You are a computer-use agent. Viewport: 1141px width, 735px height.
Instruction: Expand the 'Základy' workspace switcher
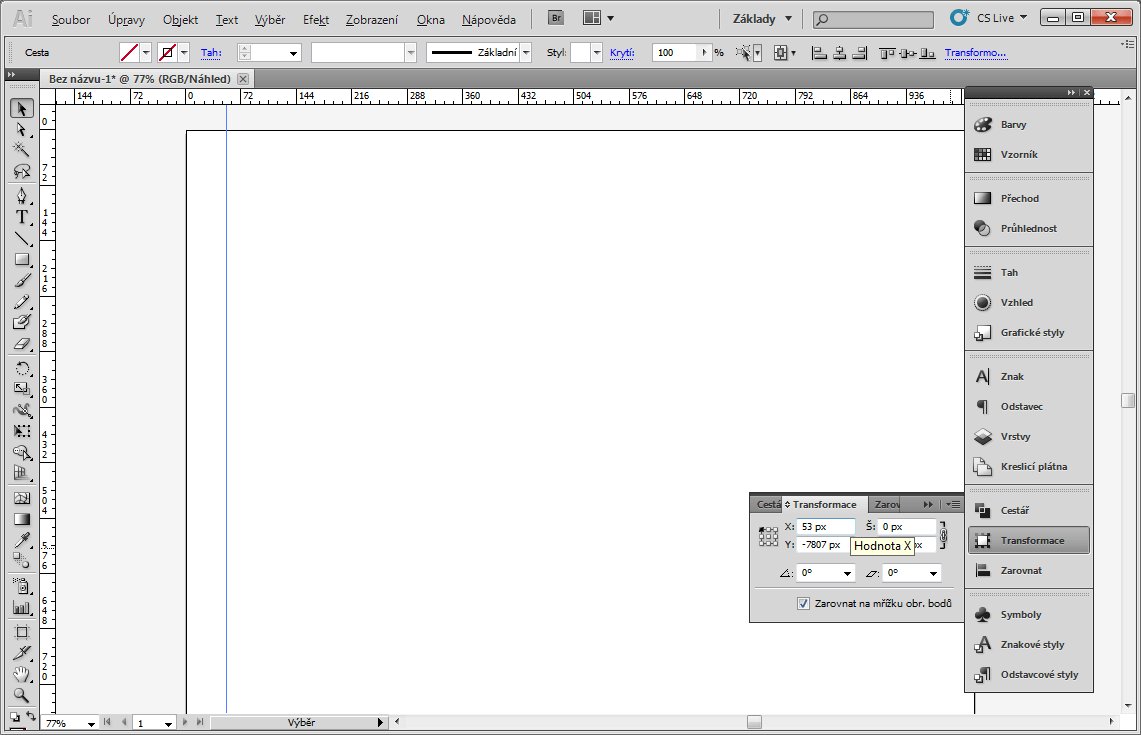[x=762, y=19]
